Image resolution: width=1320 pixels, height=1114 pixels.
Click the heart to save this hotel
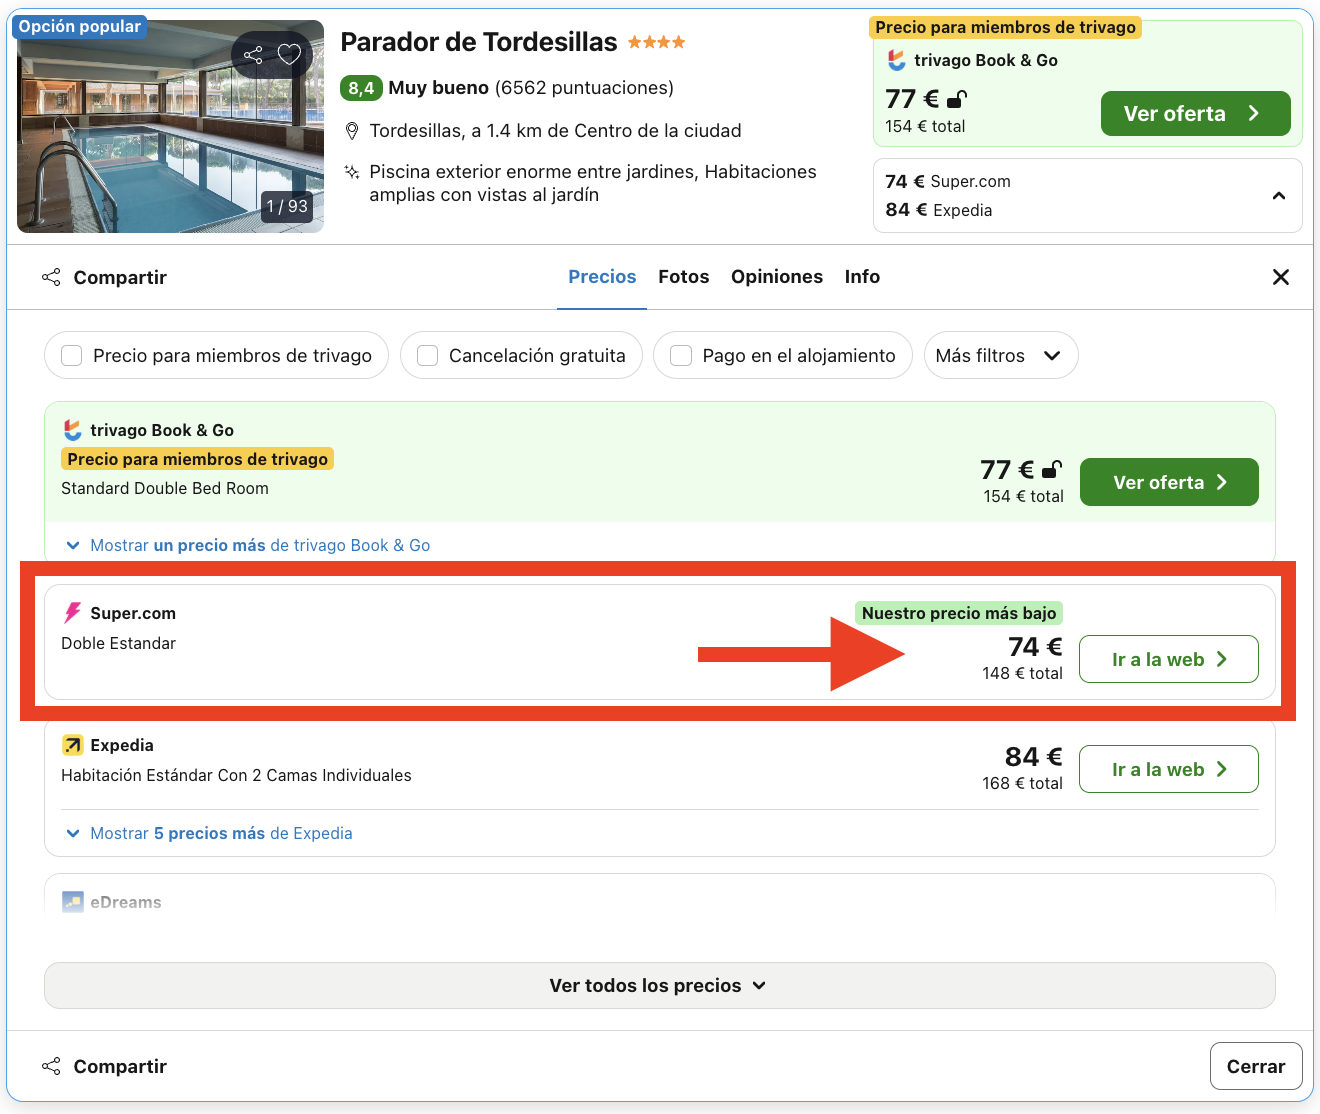tap(290, 55)
